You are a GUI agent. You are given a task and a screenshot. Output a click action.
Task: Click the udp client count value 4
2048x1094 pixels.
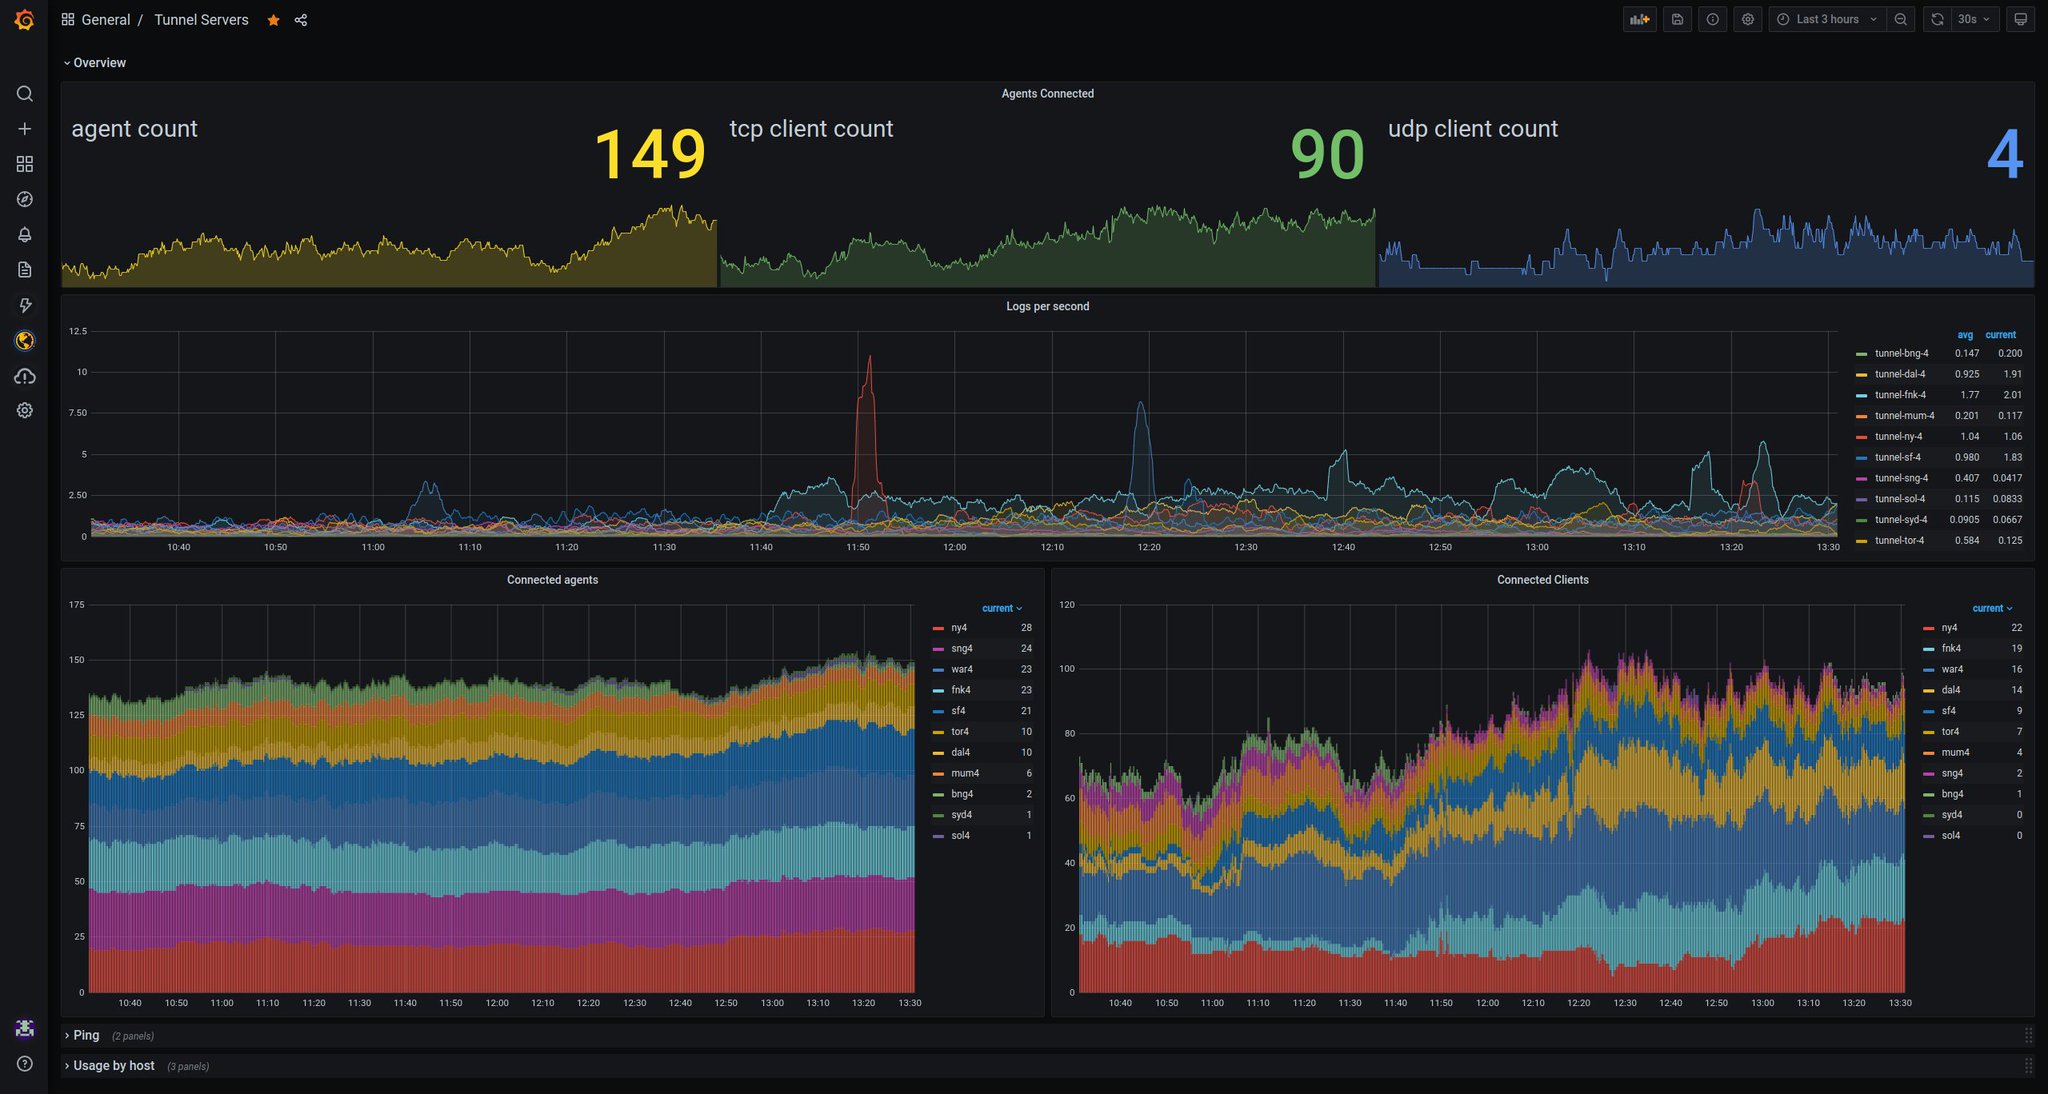(x=2005, y=155)
